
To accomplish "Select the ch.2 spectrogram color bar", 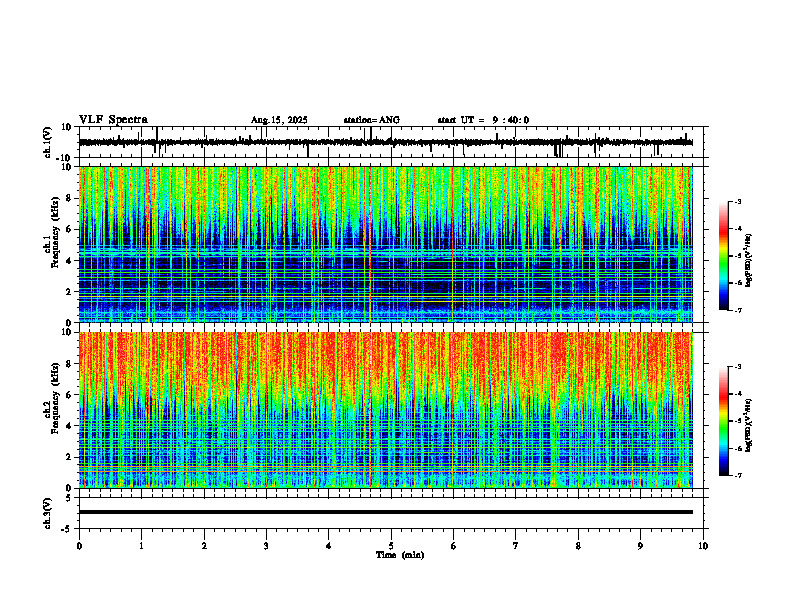I will [x=724, y=421].
